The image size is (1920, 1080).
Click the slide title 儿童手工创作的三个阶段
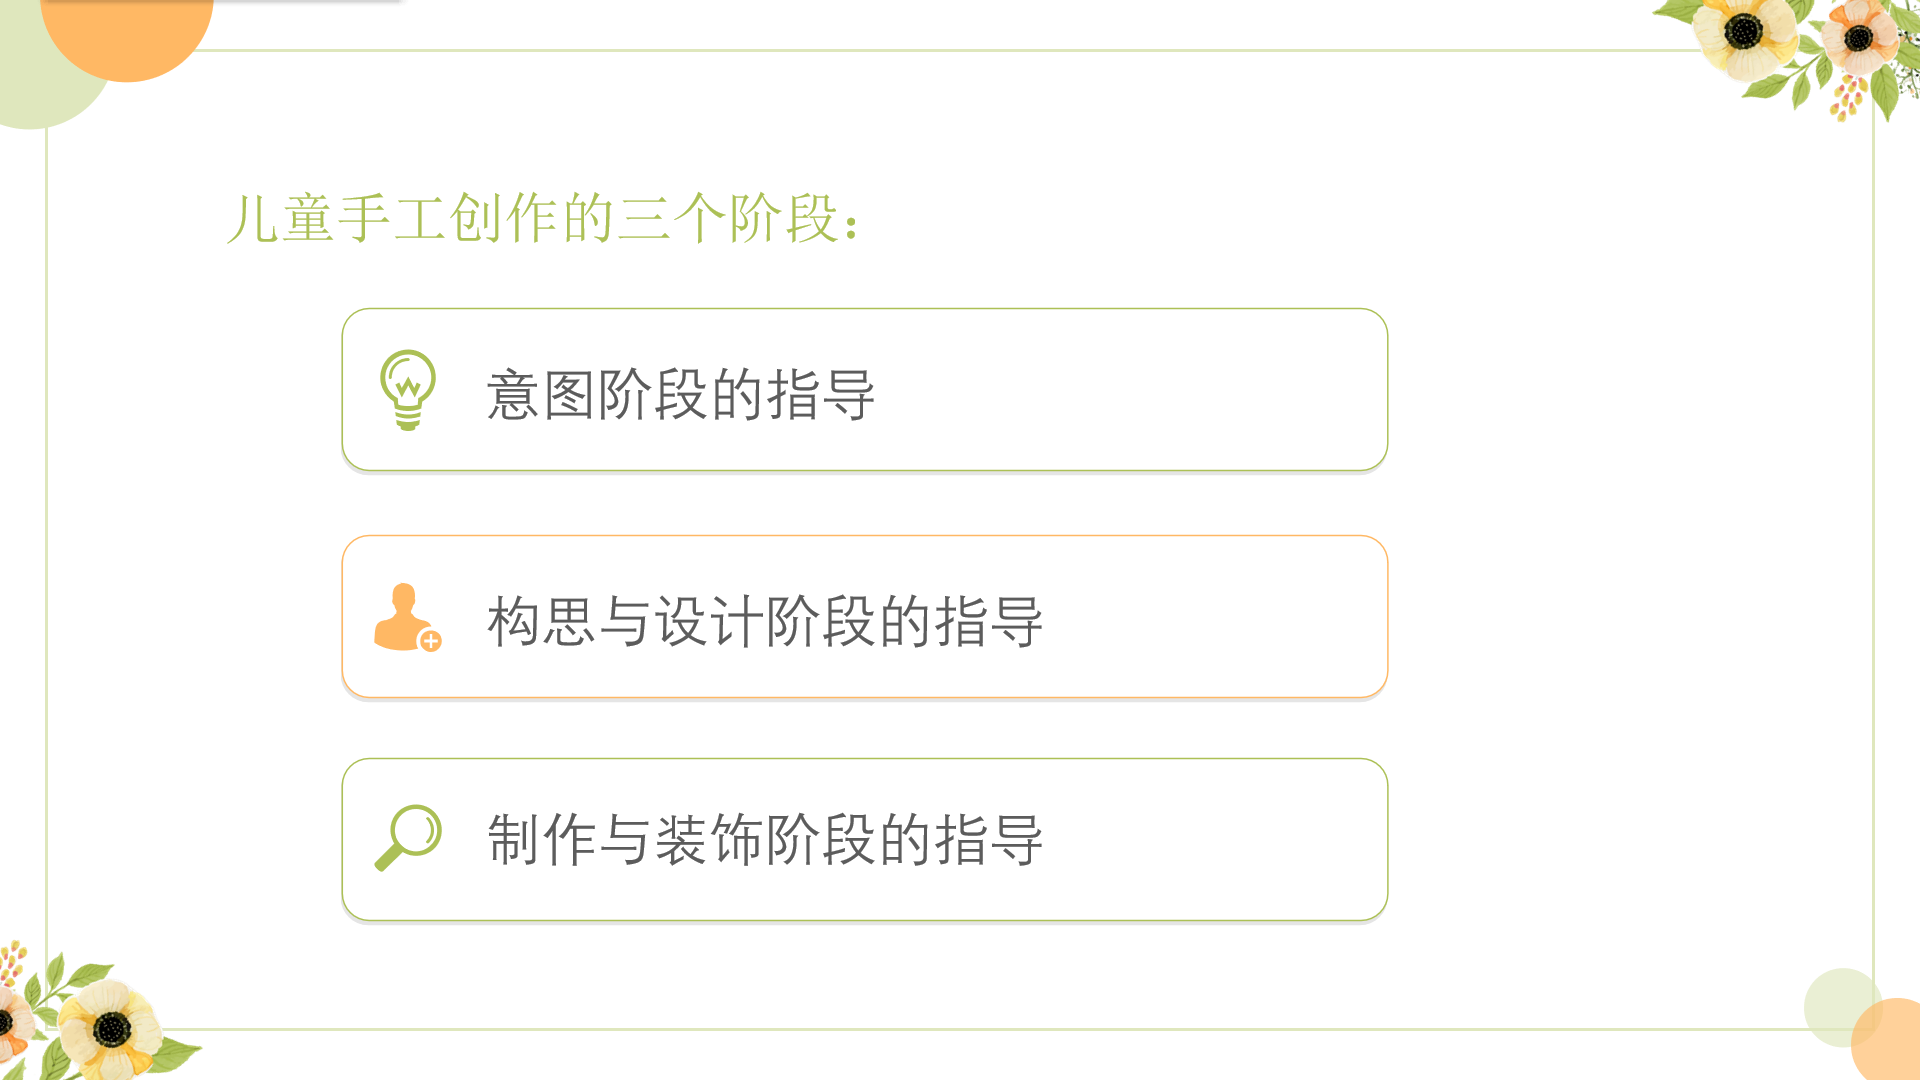point(531,217)
